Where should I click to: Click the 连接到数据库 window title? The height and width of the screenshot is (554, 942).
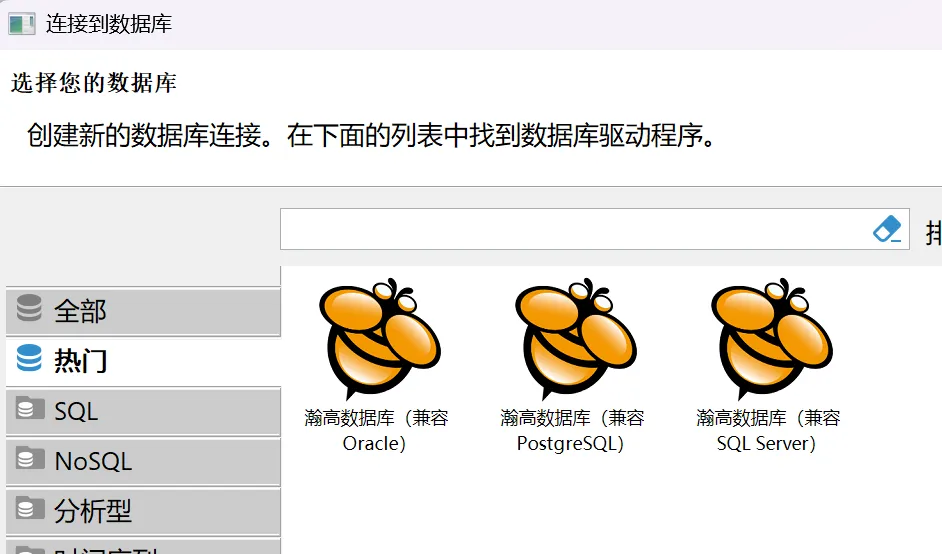click(x=109, y=24)
